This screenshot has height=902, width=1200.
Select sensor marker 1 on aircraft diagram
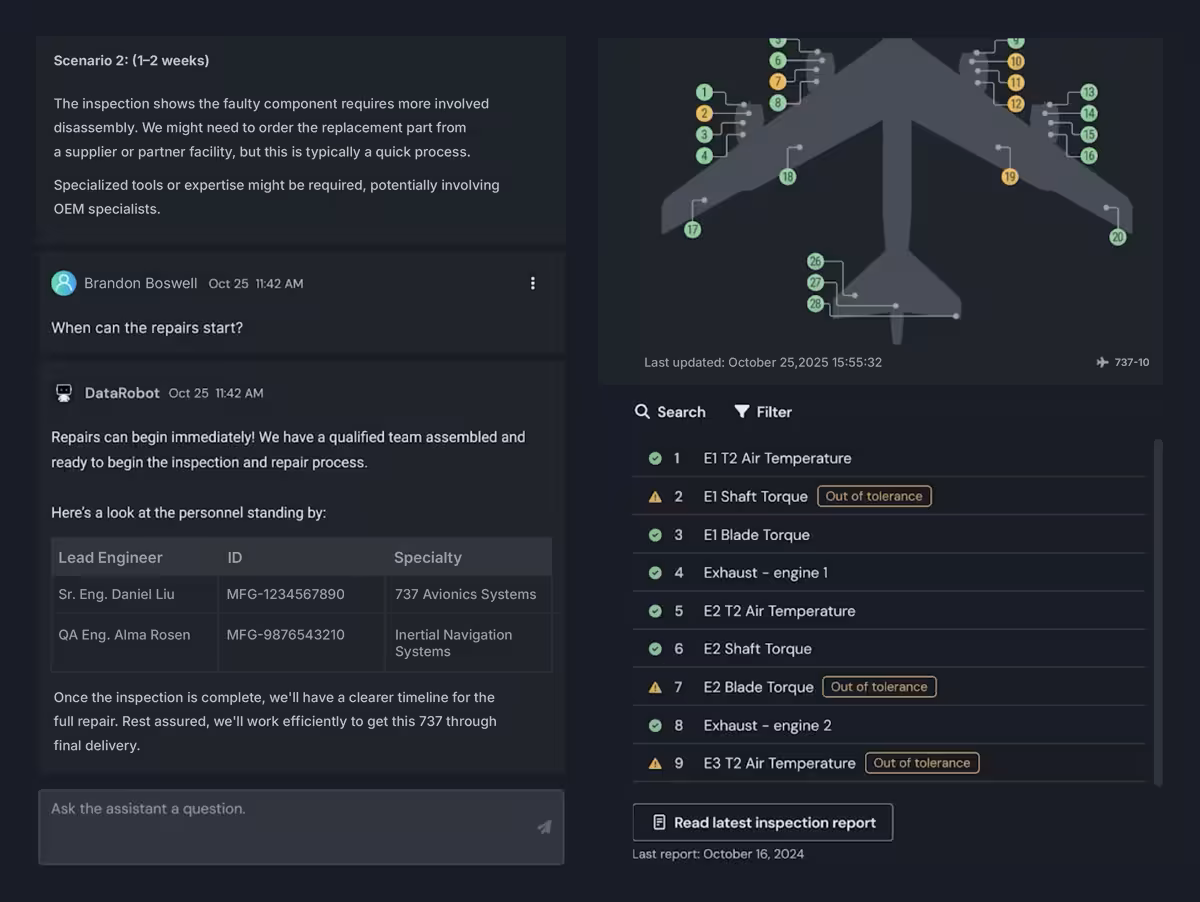pyautogui.click(x=704, y=92)
